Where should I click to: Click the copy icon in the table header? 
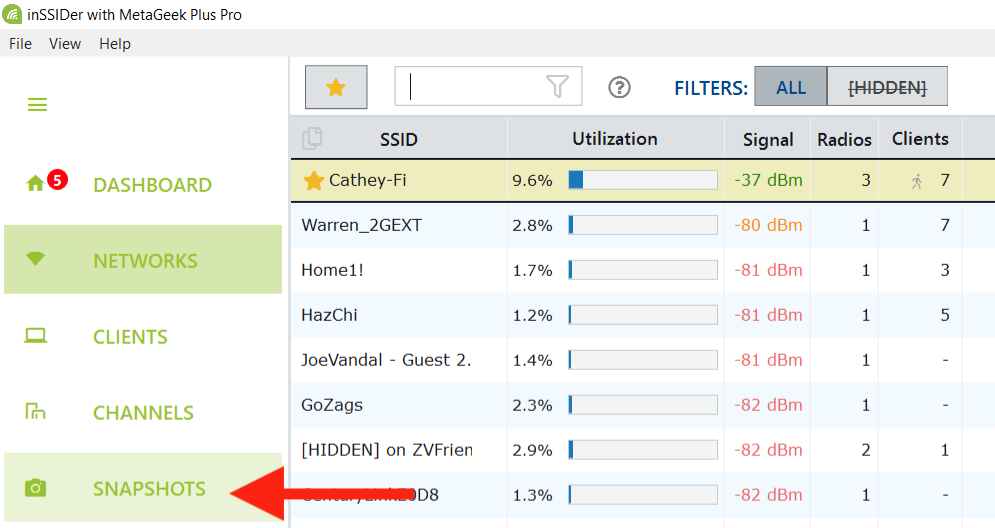tap(312, 138)
